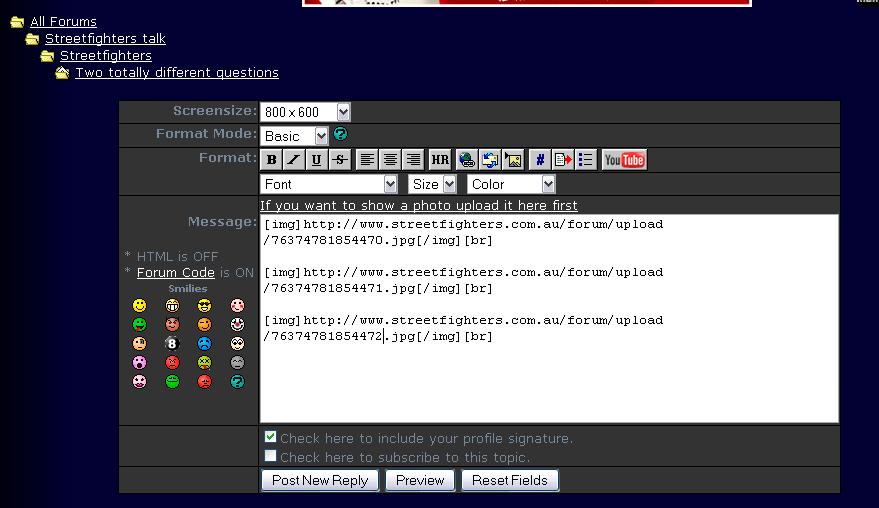Viewport: 879px width, 508px height.
Task: Open Format Mode help icon
Action: click(340, 134)
